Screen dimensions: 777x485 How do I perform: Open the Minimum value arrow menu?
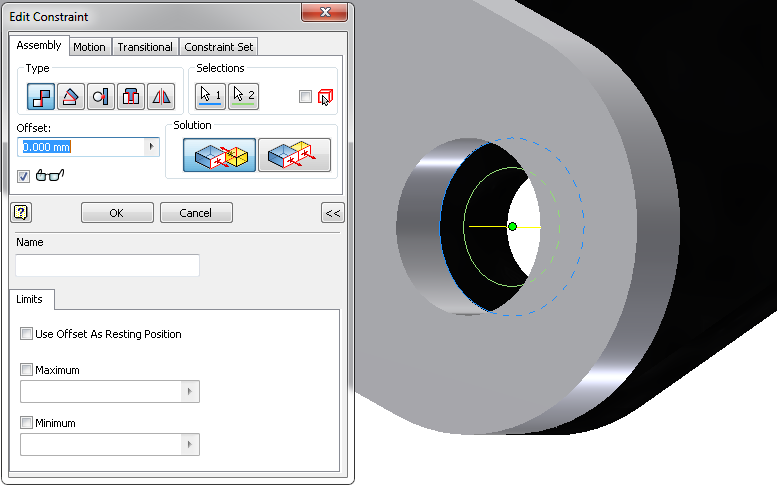pyautogui.click(x=189, y=444)
